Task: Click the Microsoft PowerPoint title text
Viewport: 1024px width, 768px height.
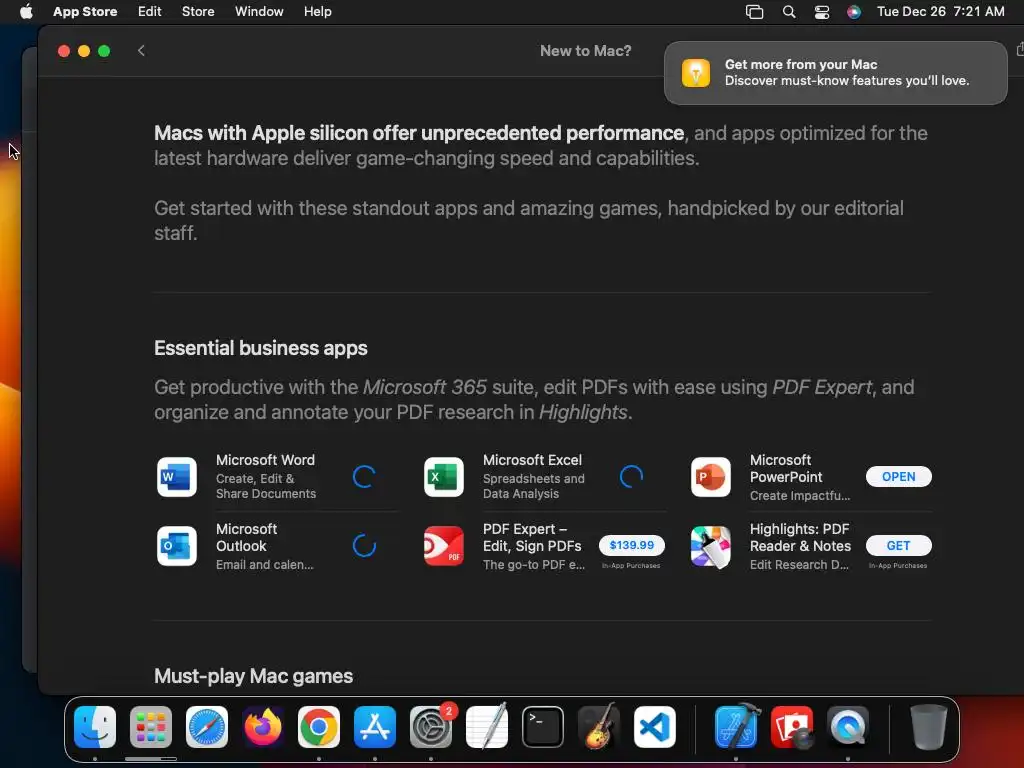Action: tap(786, 468)
